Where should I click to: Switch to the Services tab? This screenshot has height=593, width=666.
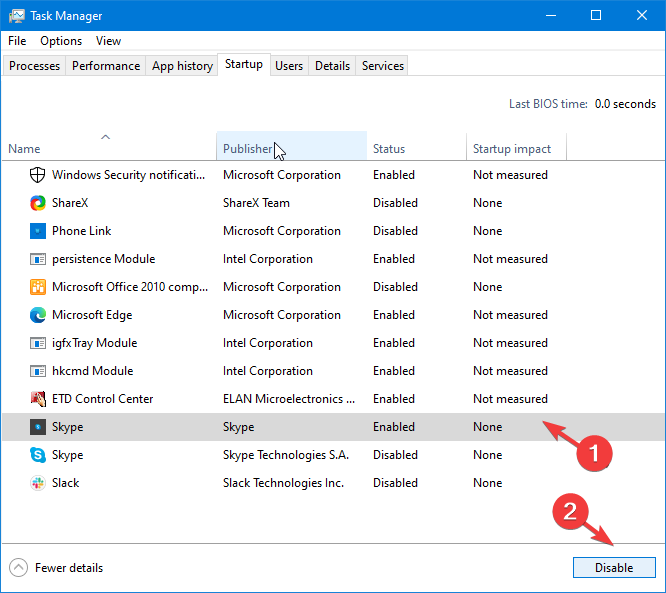pyautogui.click(x=383, y=66)
